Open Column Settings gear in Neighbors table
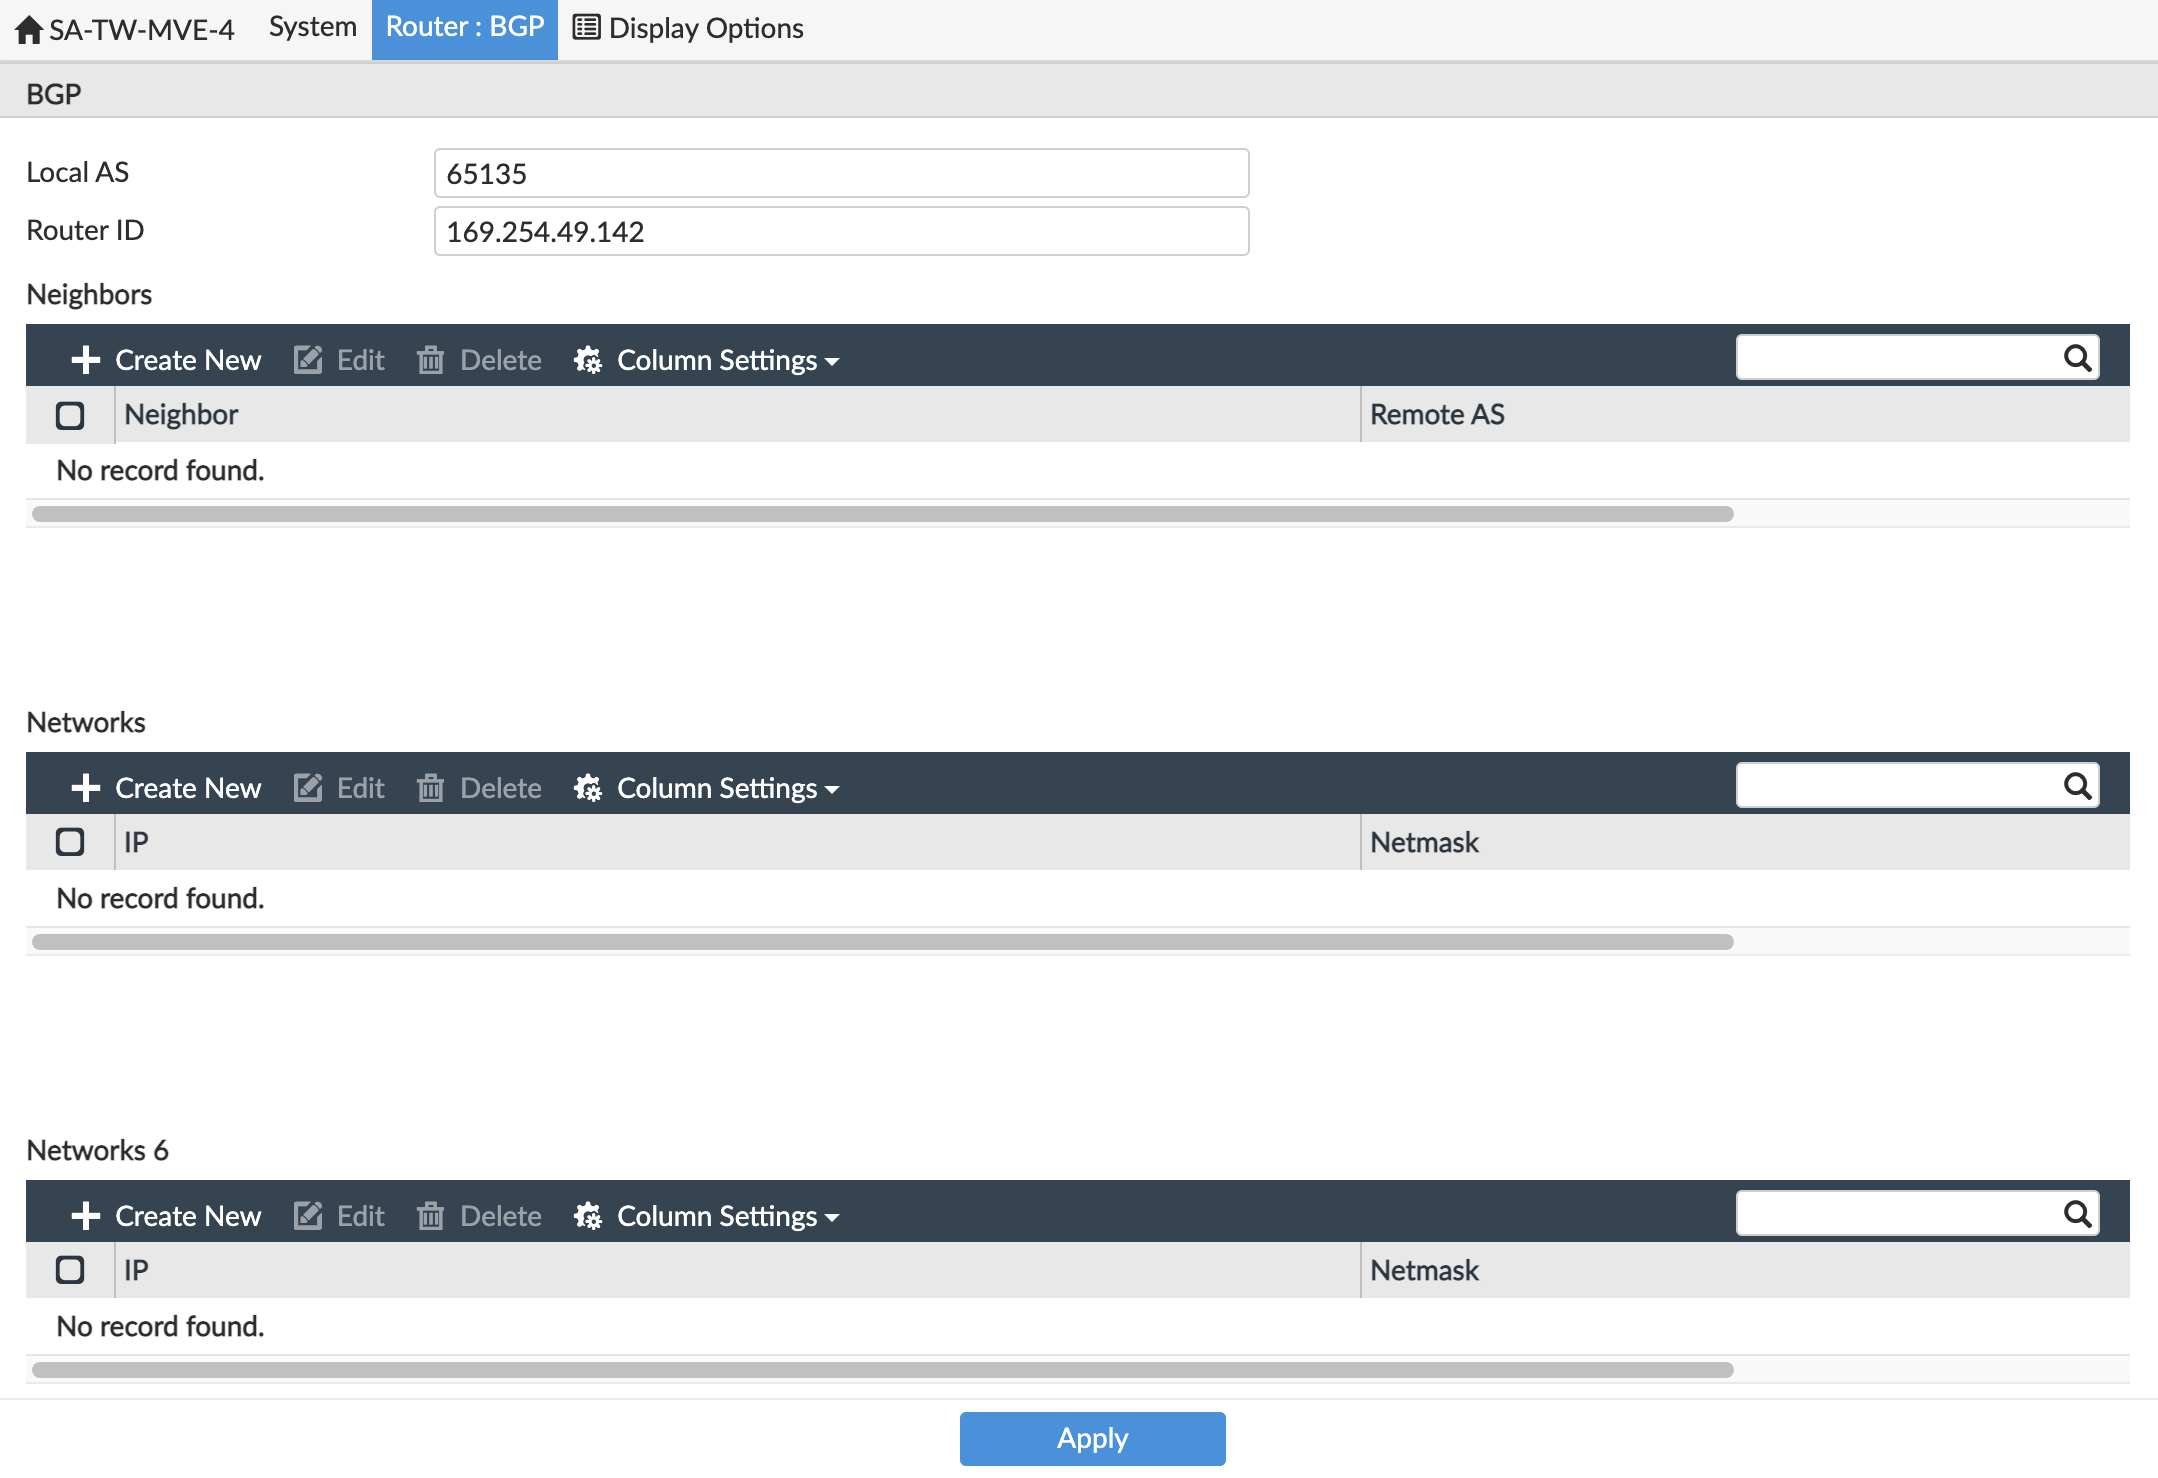The height and width of the screenshot is (1478, 2158). pos(589,359)
